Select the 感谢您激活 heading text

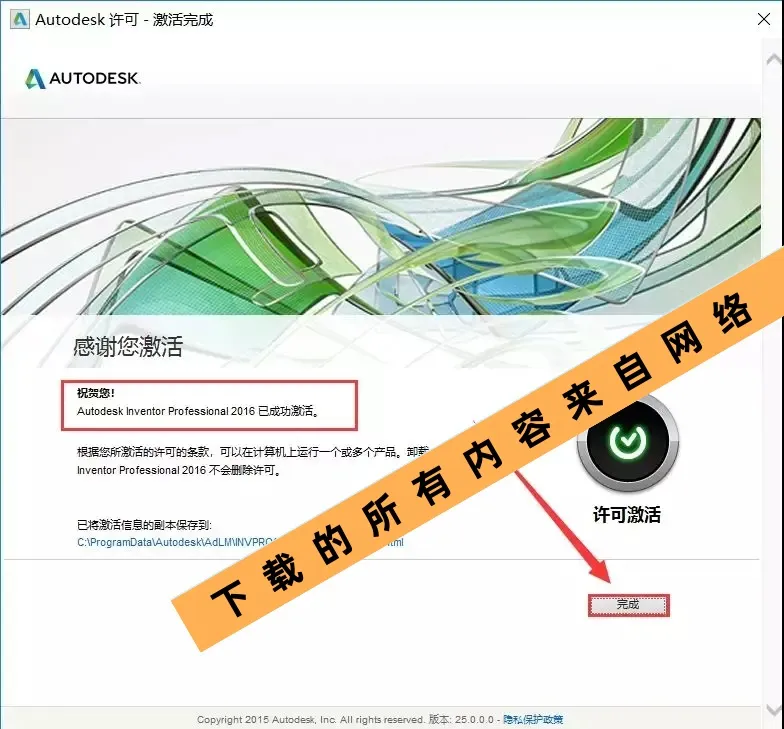point(128,346)
